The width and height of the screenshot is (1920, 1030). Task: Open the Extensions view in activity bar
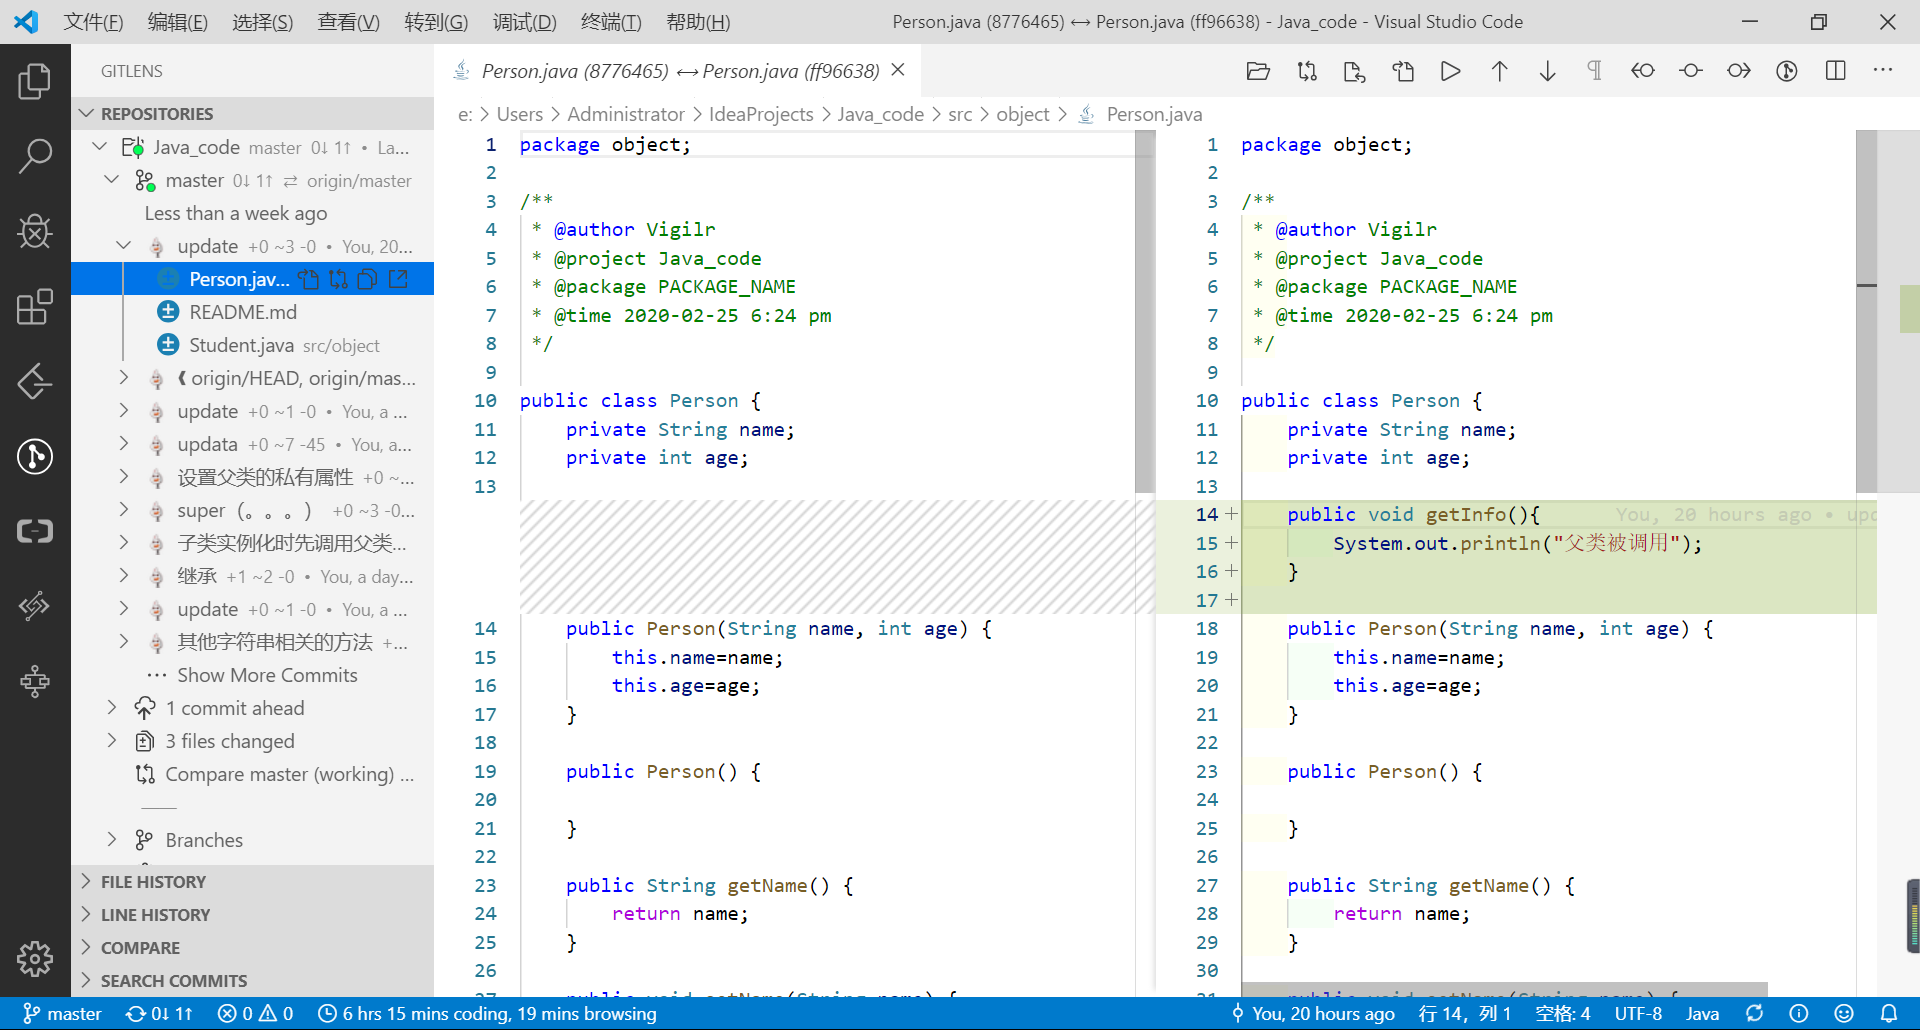pos(35,307)
